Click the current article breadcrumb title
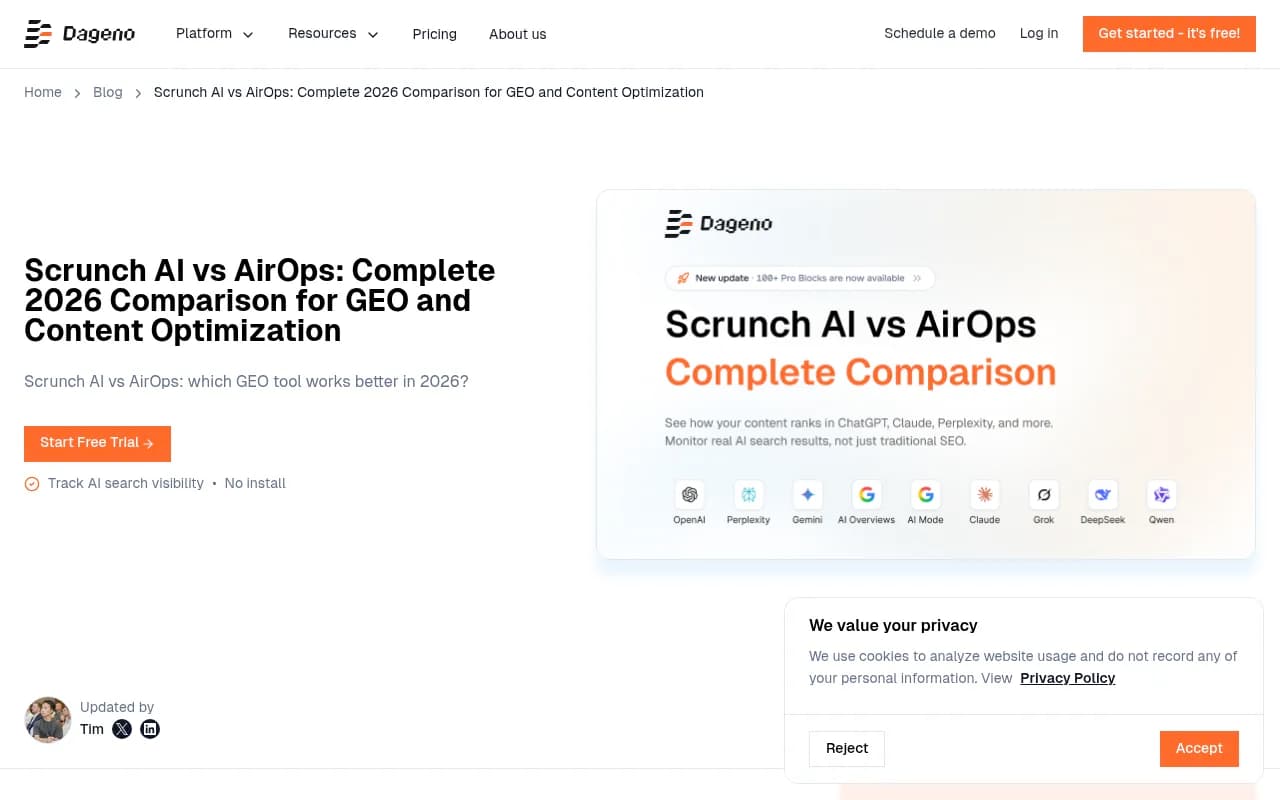 [429, 92]
